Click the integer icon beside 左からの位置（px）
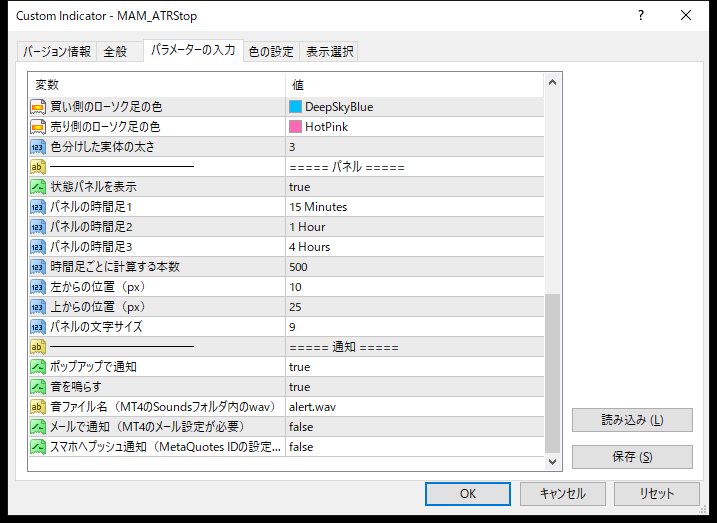 pos(37,287)
